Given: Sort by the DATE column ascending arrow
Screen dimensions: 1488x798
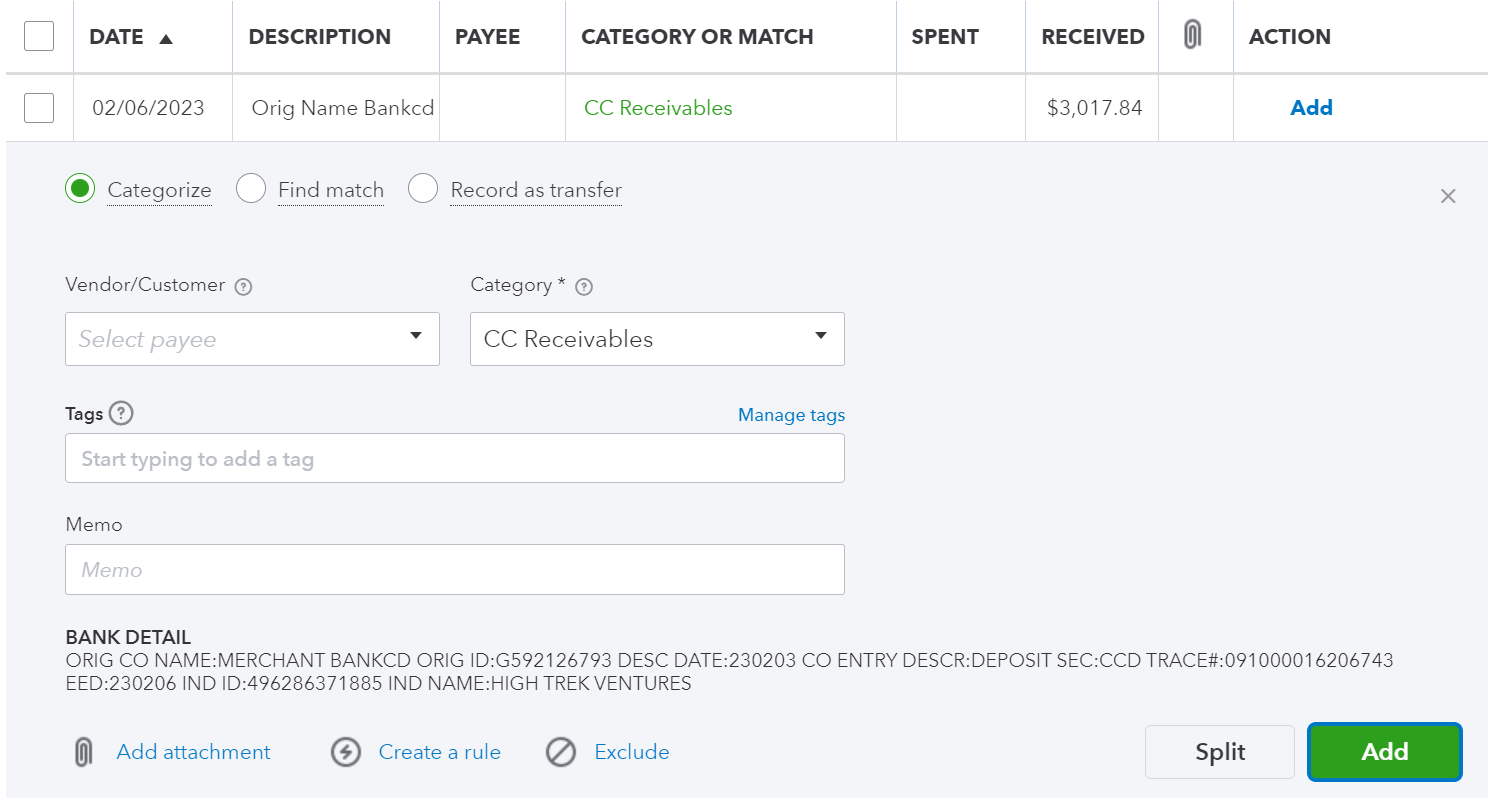Looking at the screenshot, I should pos(166,38).
